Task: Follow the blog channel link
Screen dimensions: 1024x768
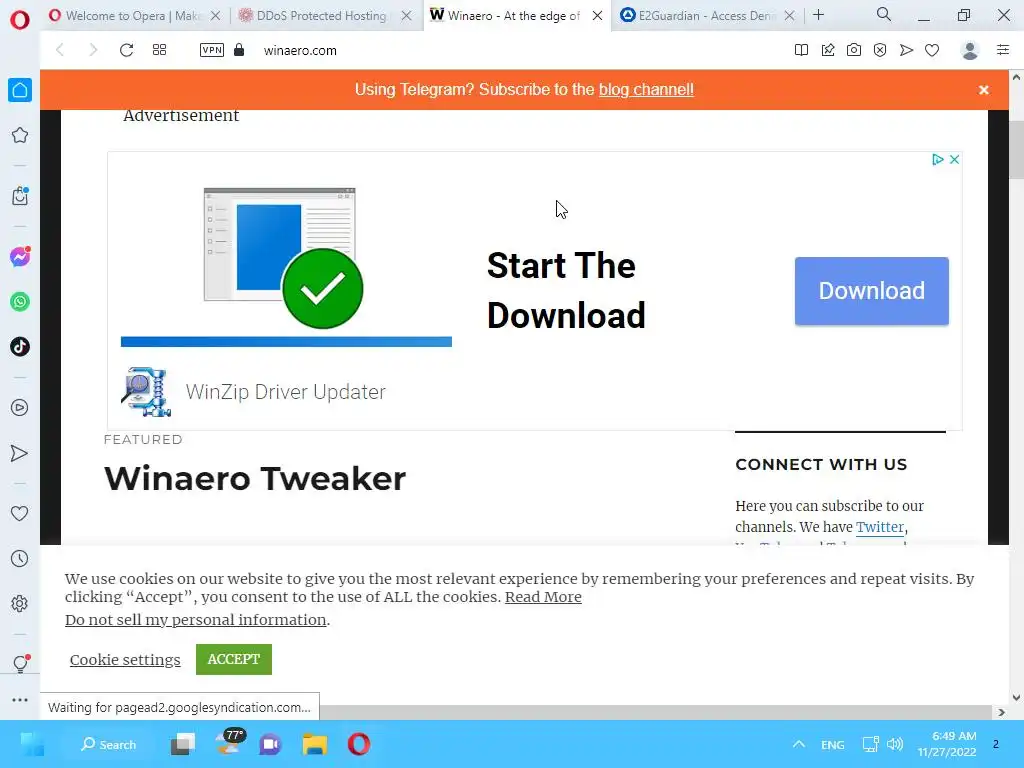Action: [646, 89]
